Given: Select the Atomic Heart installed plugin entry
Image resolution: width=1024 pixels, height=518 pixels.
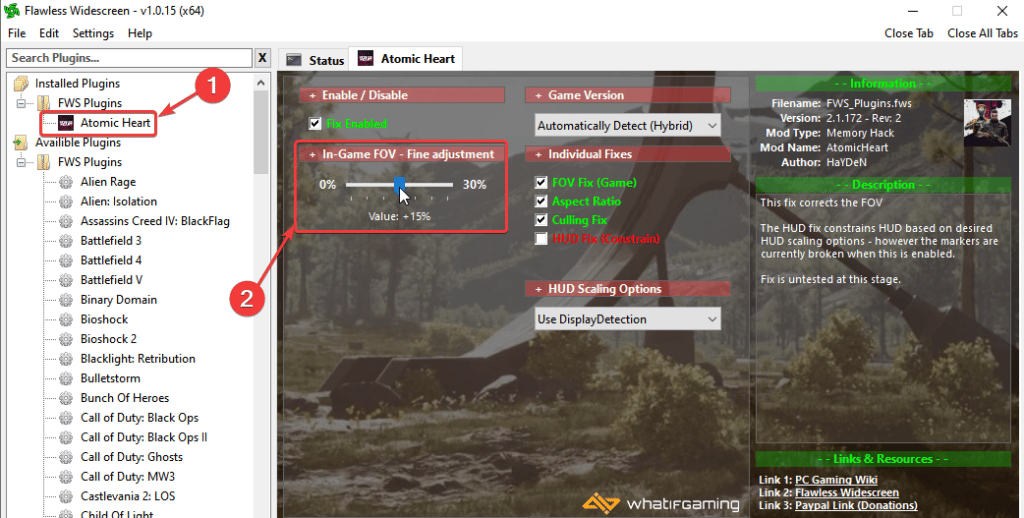Looking at the screenshot, I should [x=115, y=123].
